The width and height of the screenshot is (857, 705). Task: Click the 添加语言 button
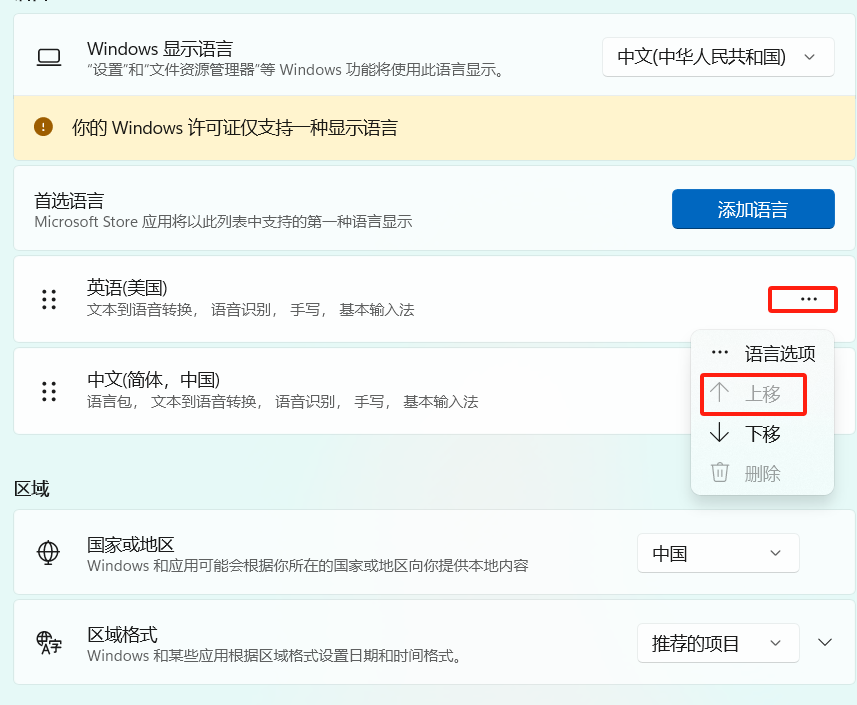753,209
